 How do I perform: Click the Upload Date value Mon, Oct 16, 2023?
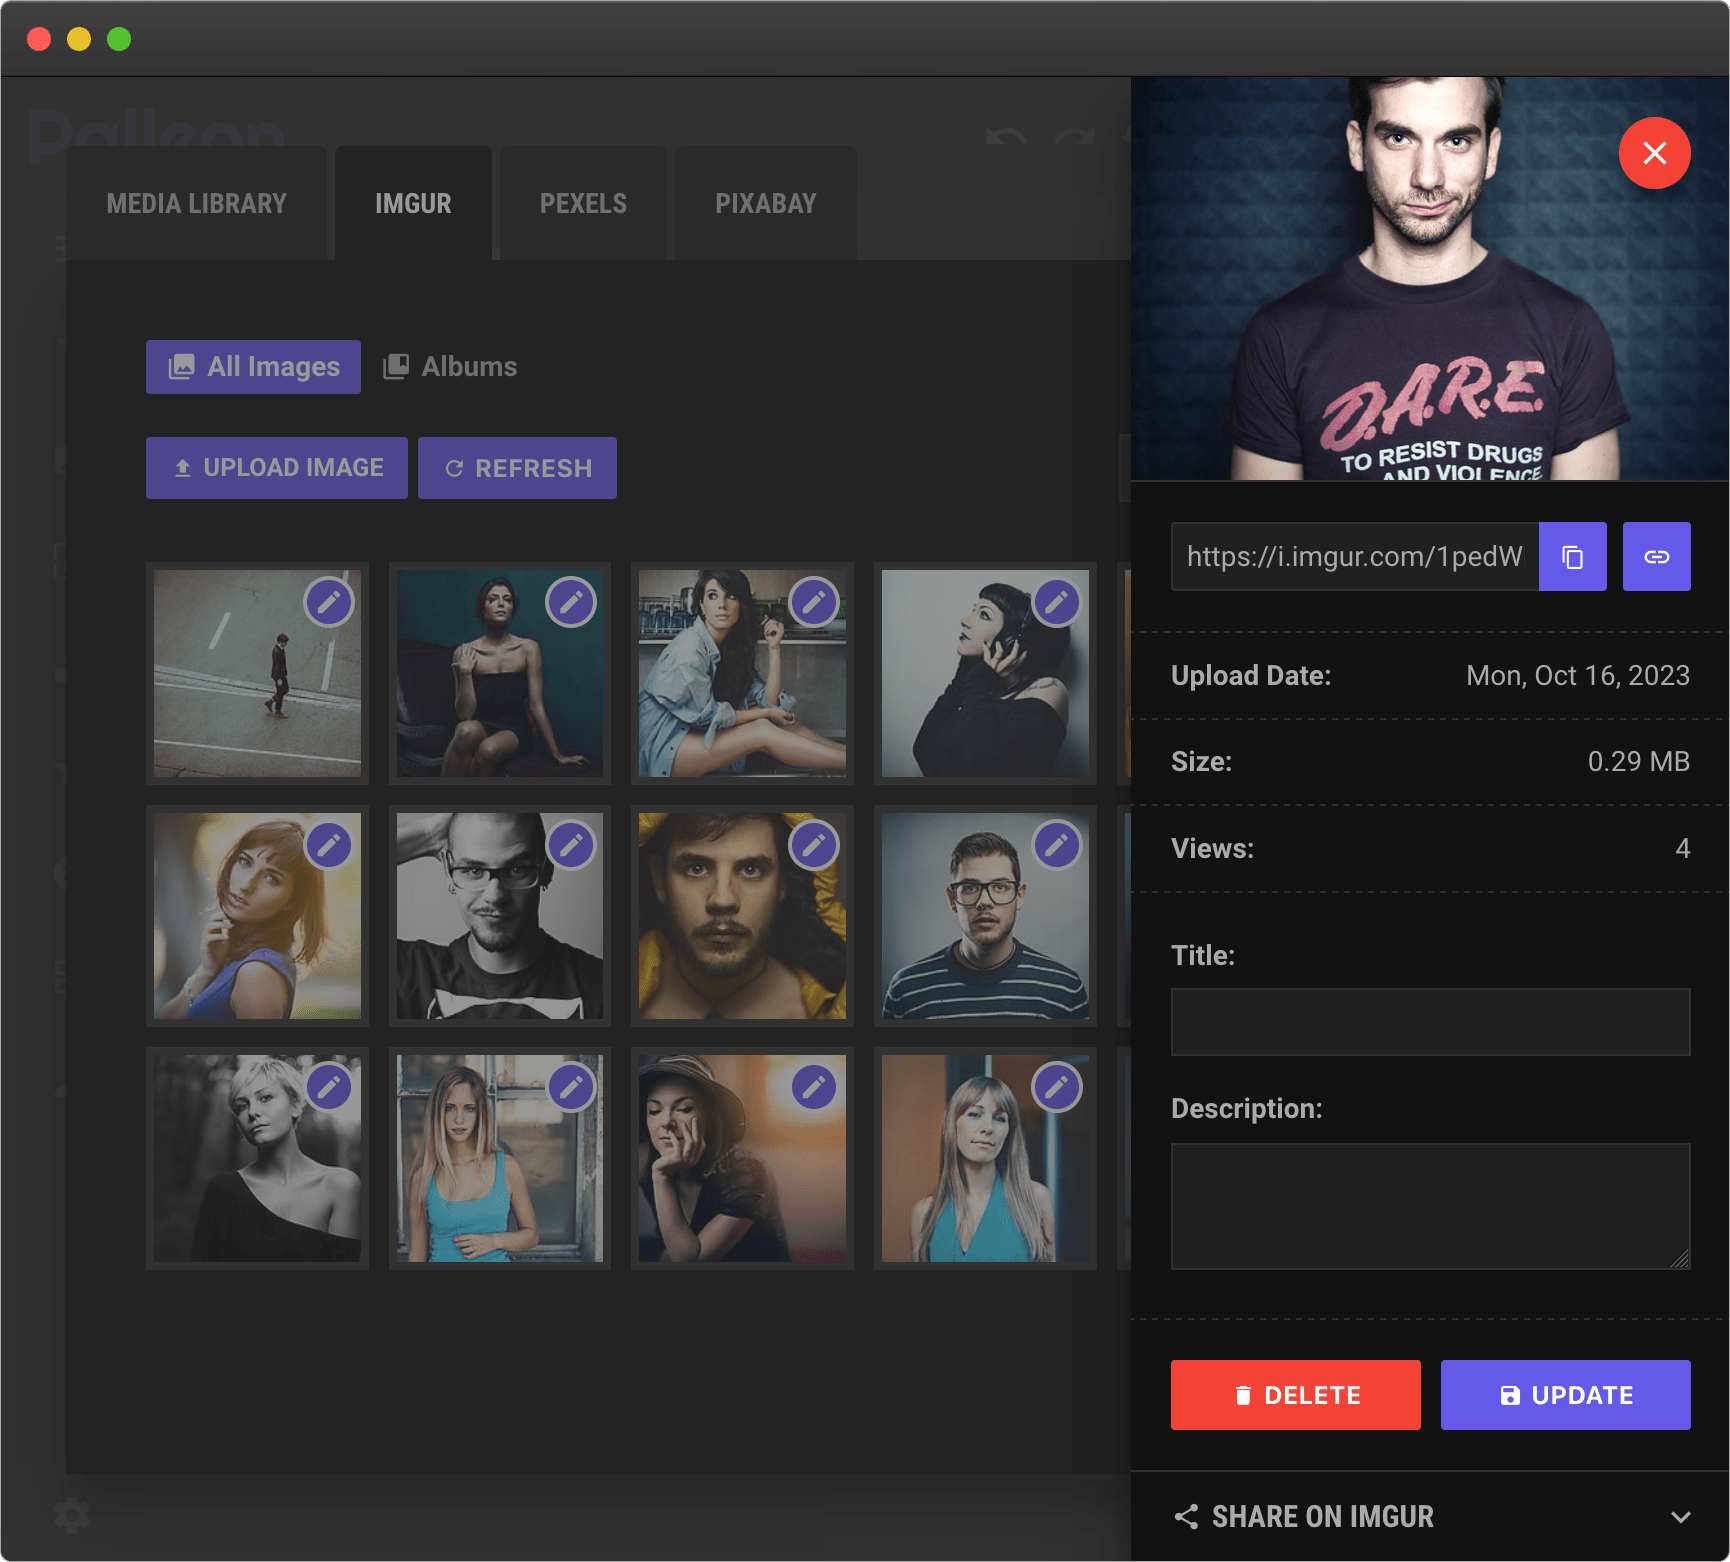tap(1577, 676)
